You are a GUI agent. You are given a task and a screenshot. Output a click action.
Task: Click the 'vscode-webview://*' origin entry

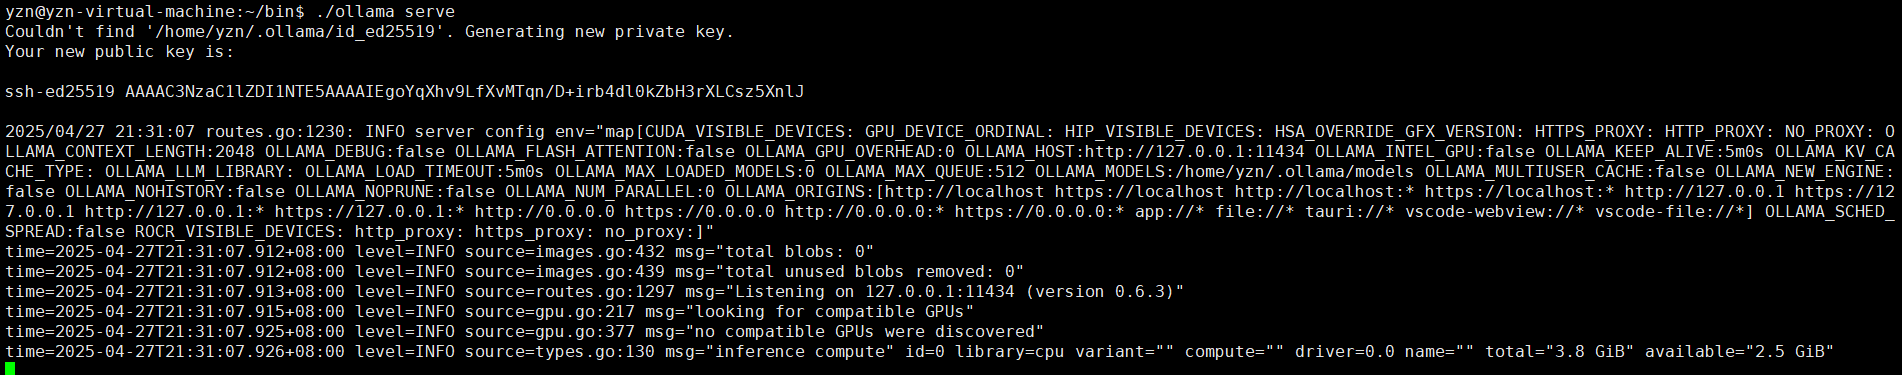point(1495,212)
